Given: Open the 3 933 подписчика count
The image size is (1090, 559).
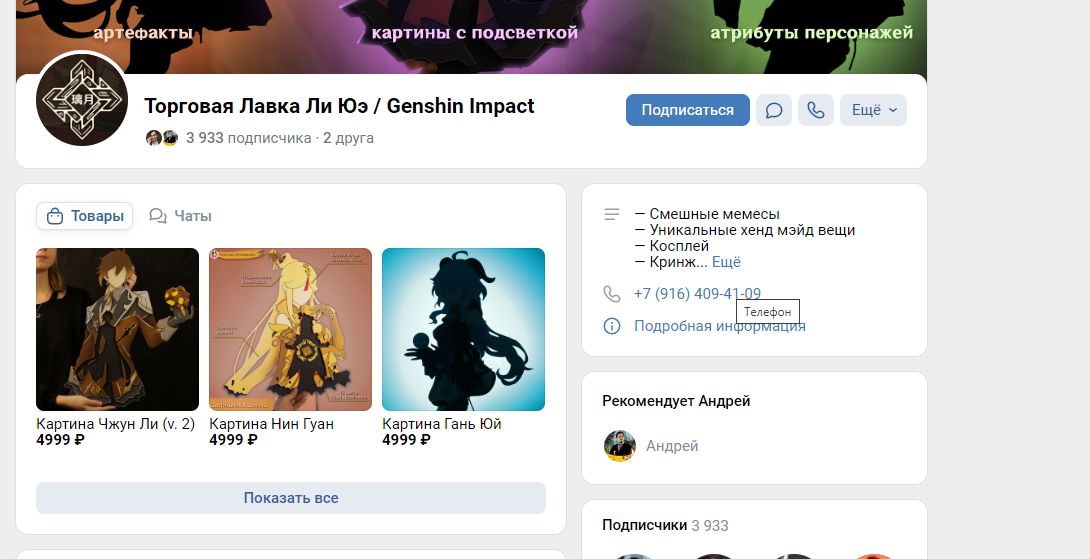Looking at the screenshot, I should tap(248, 138).
